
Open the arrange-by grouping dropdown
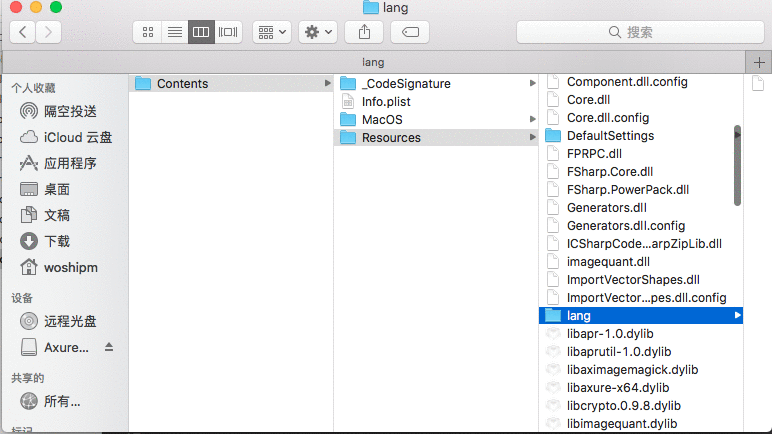[x=272, y=33]
